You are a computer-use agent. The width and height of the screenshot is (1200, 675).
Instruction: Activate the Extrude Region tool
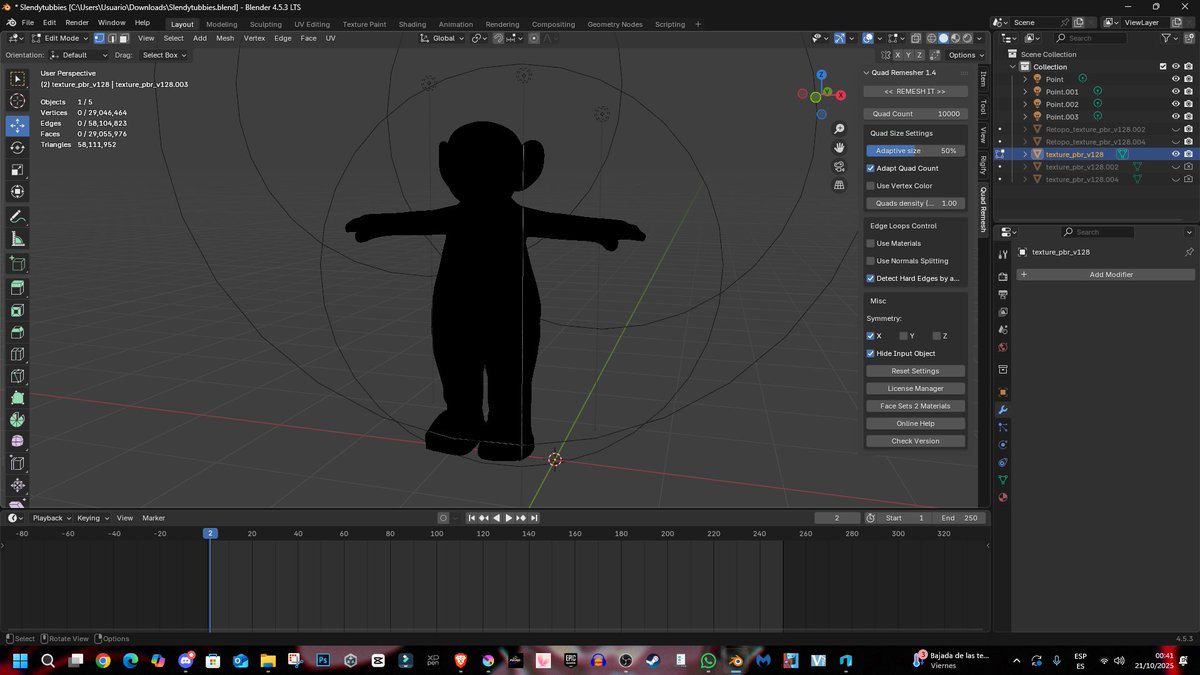17,288
